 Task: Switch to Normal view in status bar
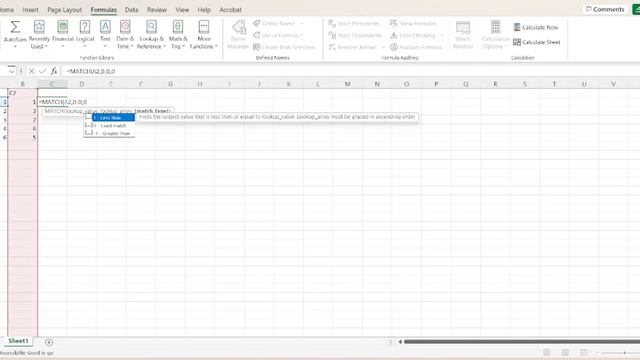tap(547, 353)
